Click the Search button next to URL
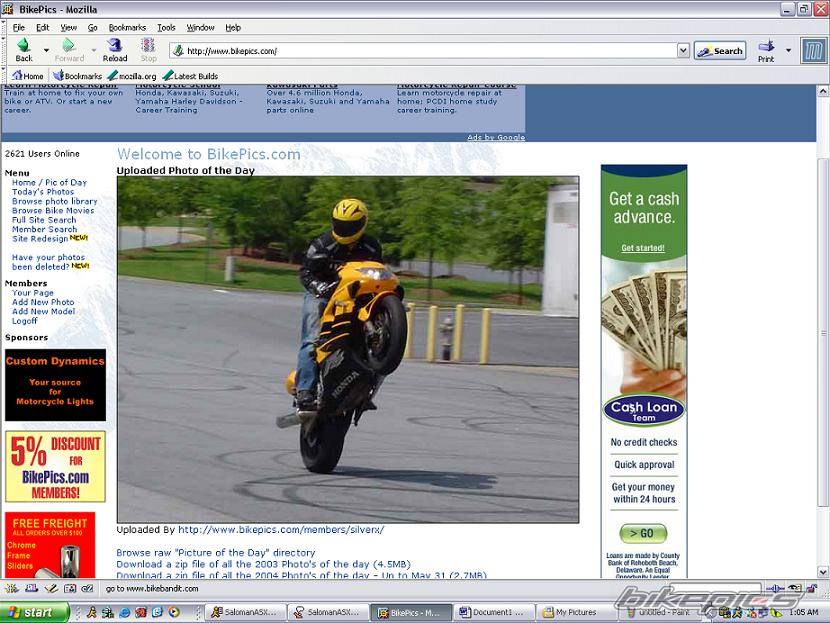830x623 pixels. (720, 51)
